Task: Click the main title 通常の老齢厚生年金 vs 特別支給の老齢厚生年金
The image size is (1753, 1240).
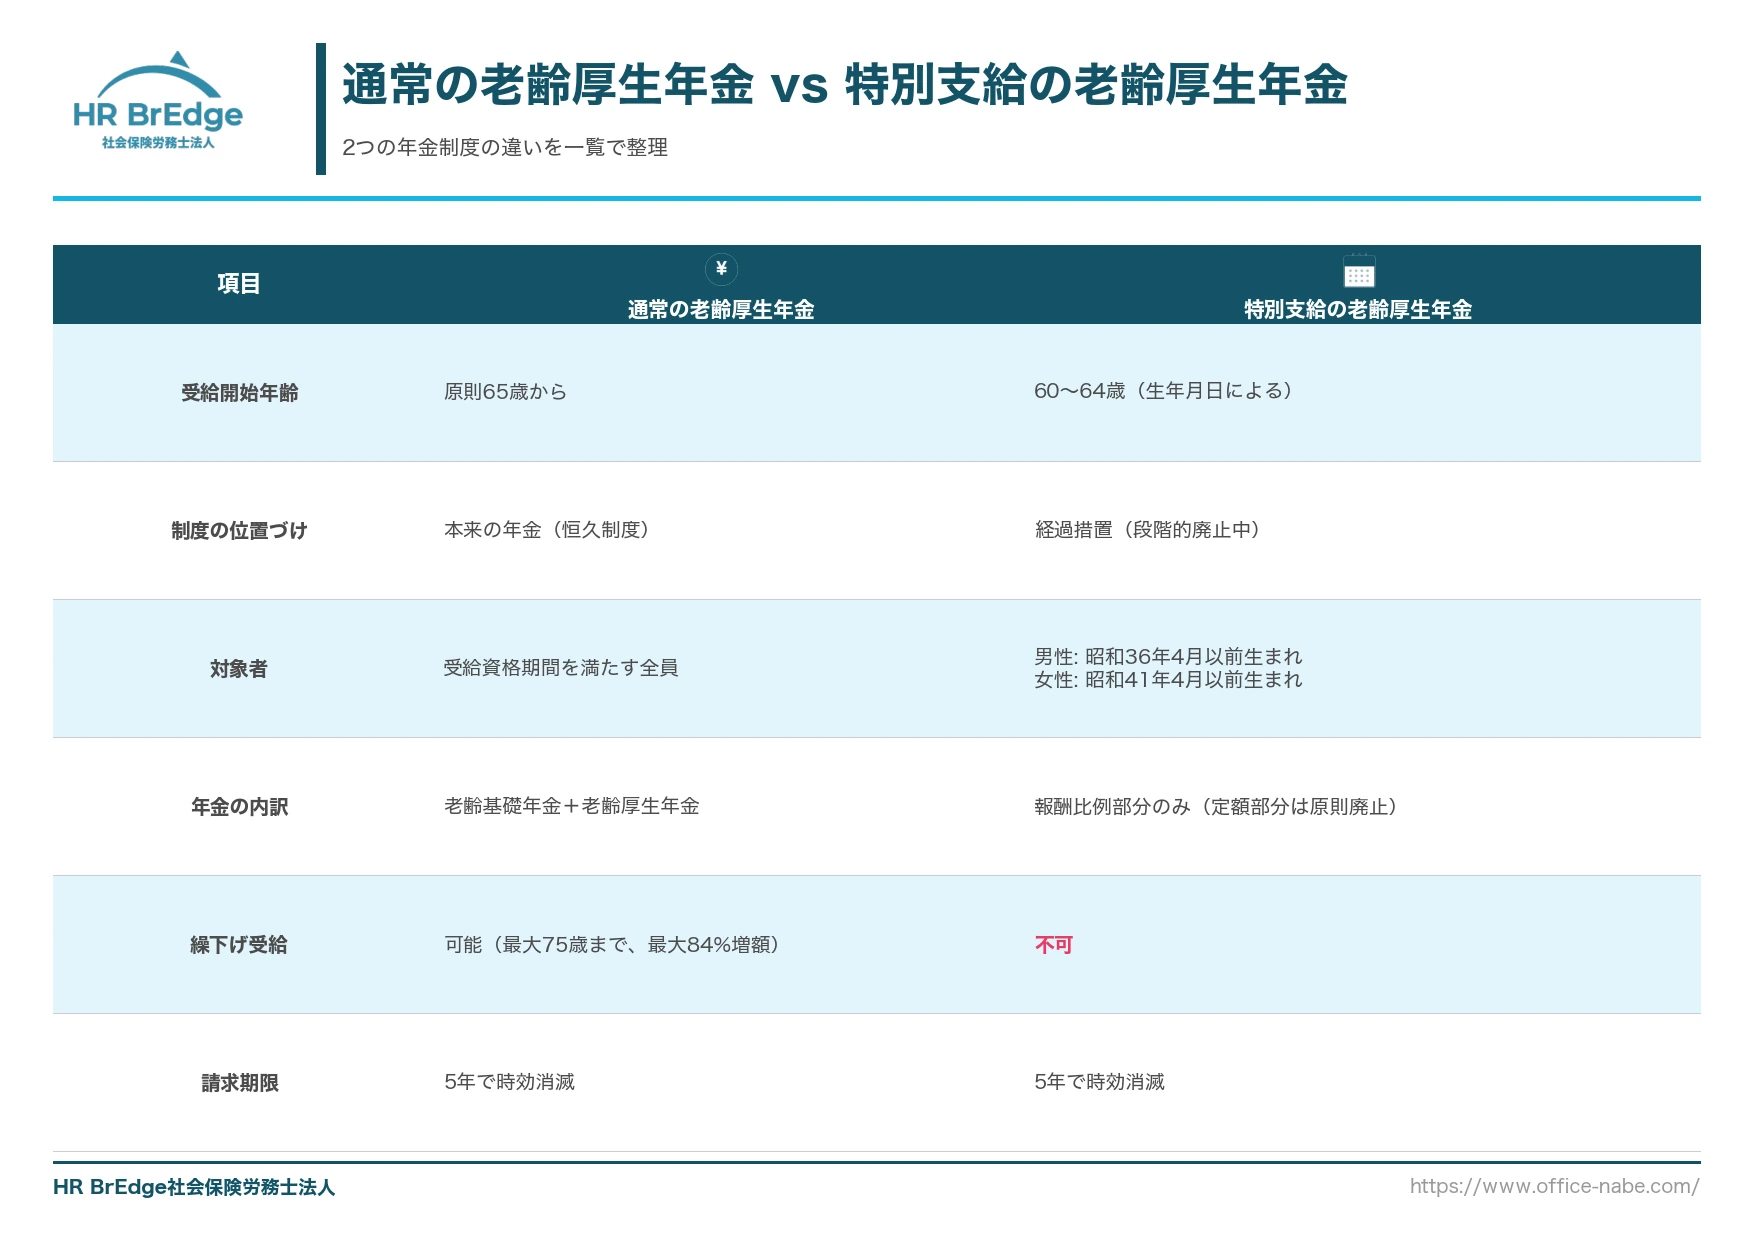Action: point(845,84)
